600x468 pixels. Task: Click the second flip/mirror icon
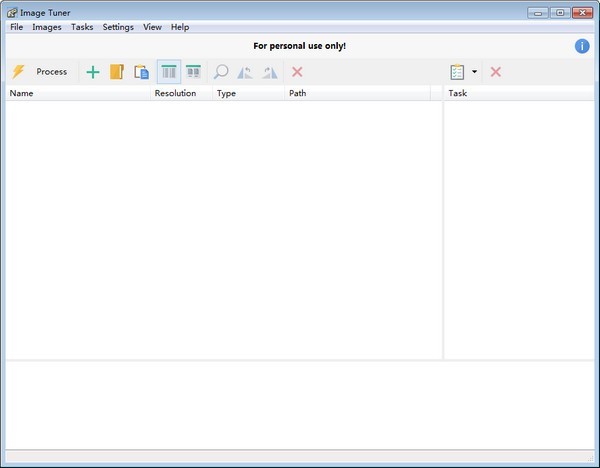(x=269, y=72)
